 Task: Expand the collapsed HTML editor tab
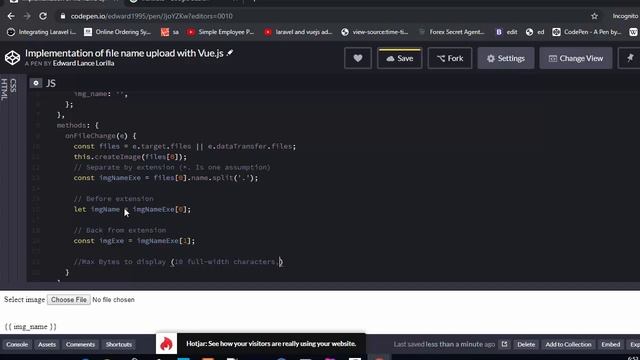[x=4, y=89]
